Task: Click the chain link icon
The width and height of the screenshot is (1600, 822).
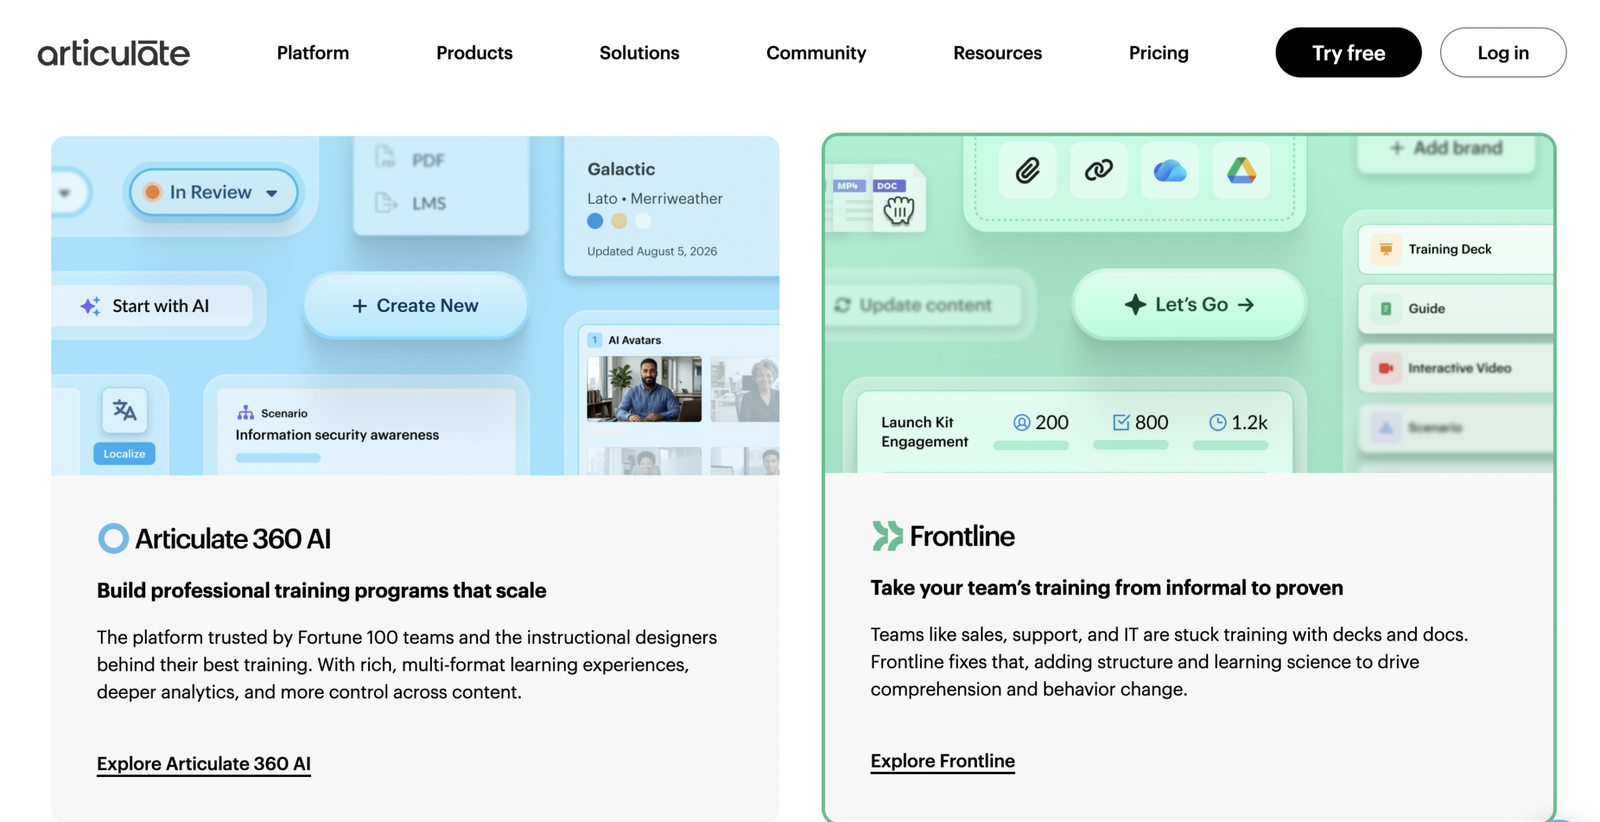Action: pyautogui.click(x=1098, y=171)
